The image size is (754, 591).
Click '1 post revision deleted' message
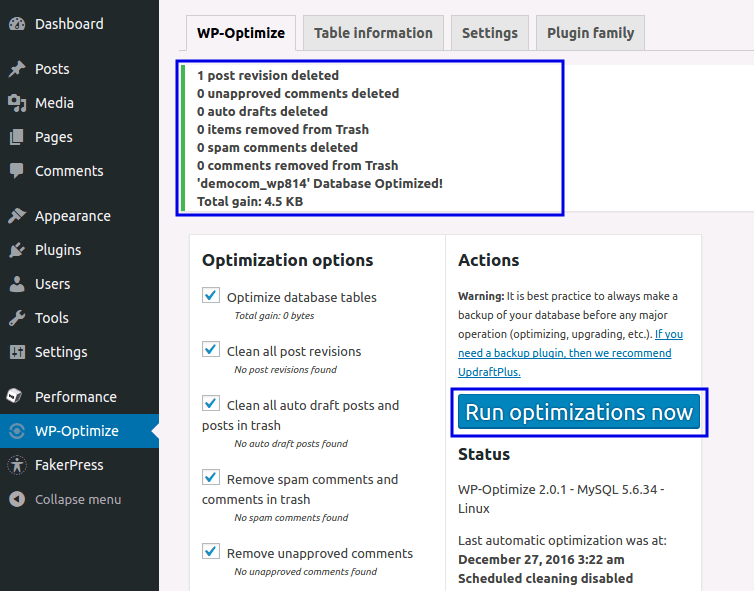268,75
